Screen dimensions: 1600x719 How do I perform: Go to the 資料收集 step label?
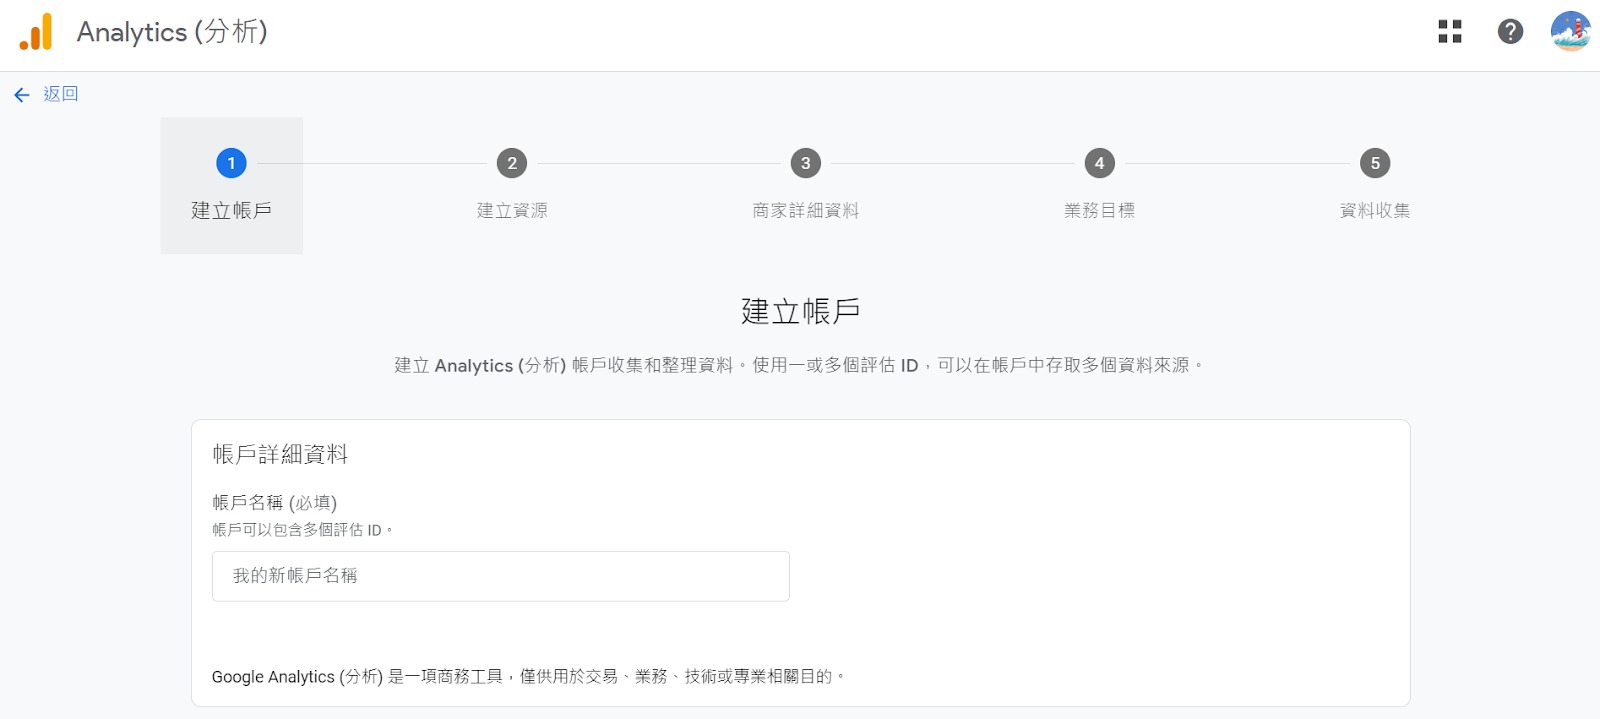1375,211
